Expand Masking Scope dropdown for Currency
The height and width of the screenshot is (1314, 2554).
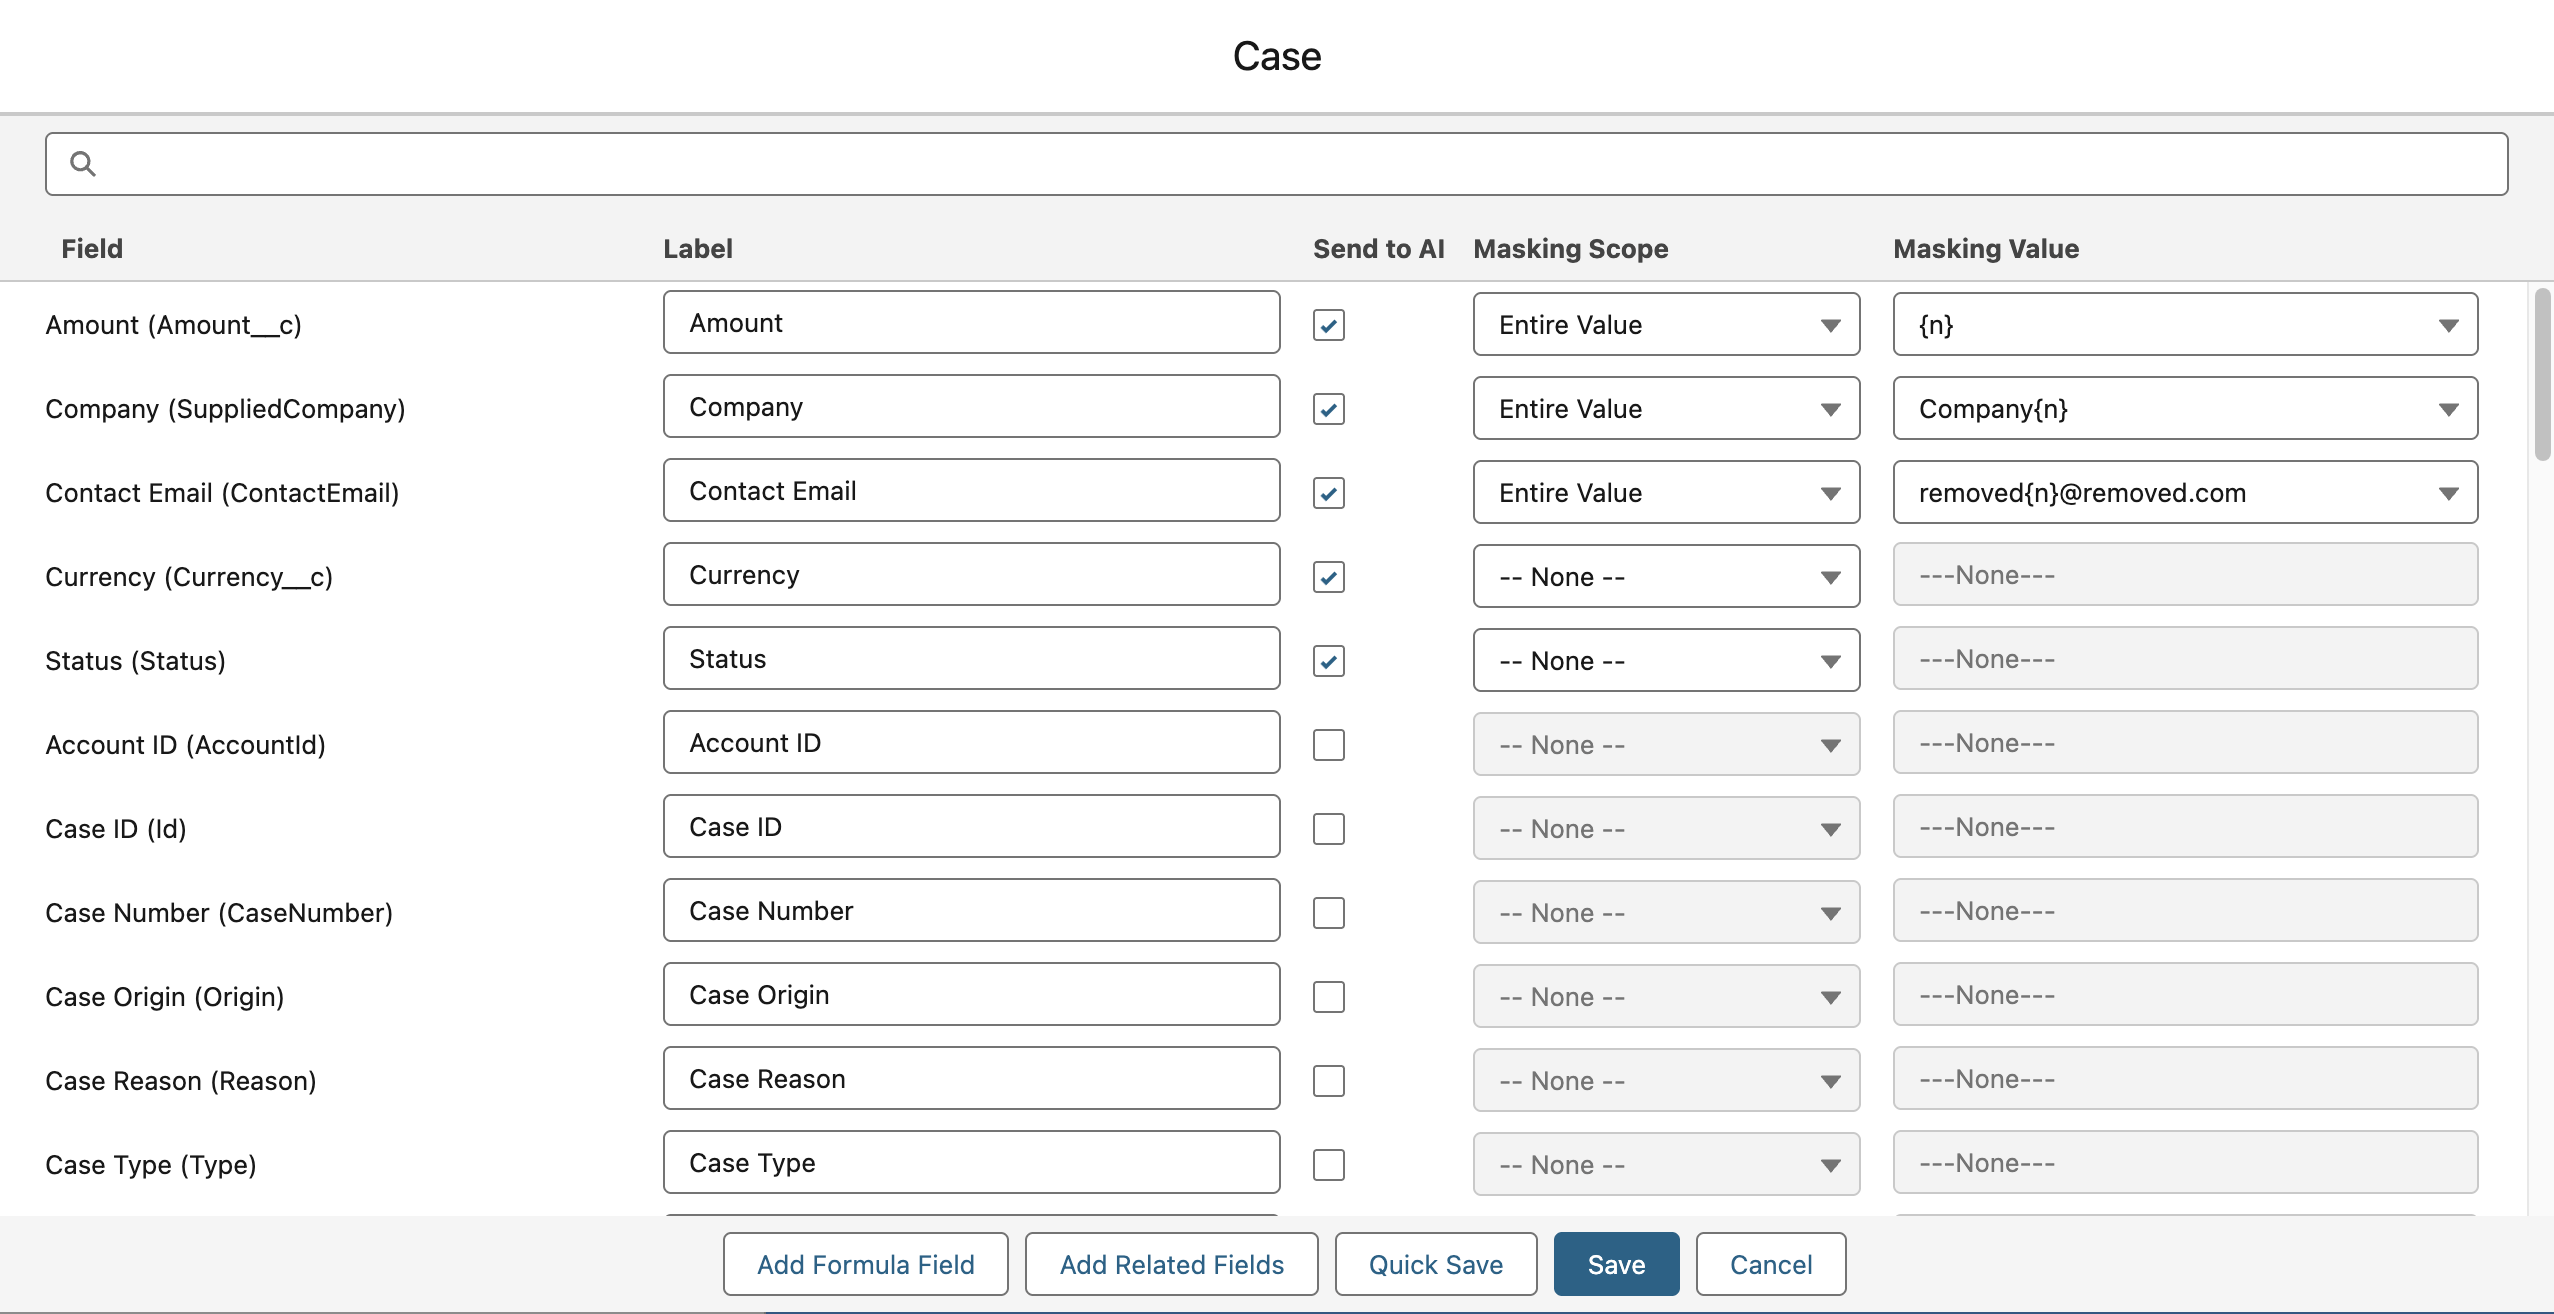[x=1665, y=577]
